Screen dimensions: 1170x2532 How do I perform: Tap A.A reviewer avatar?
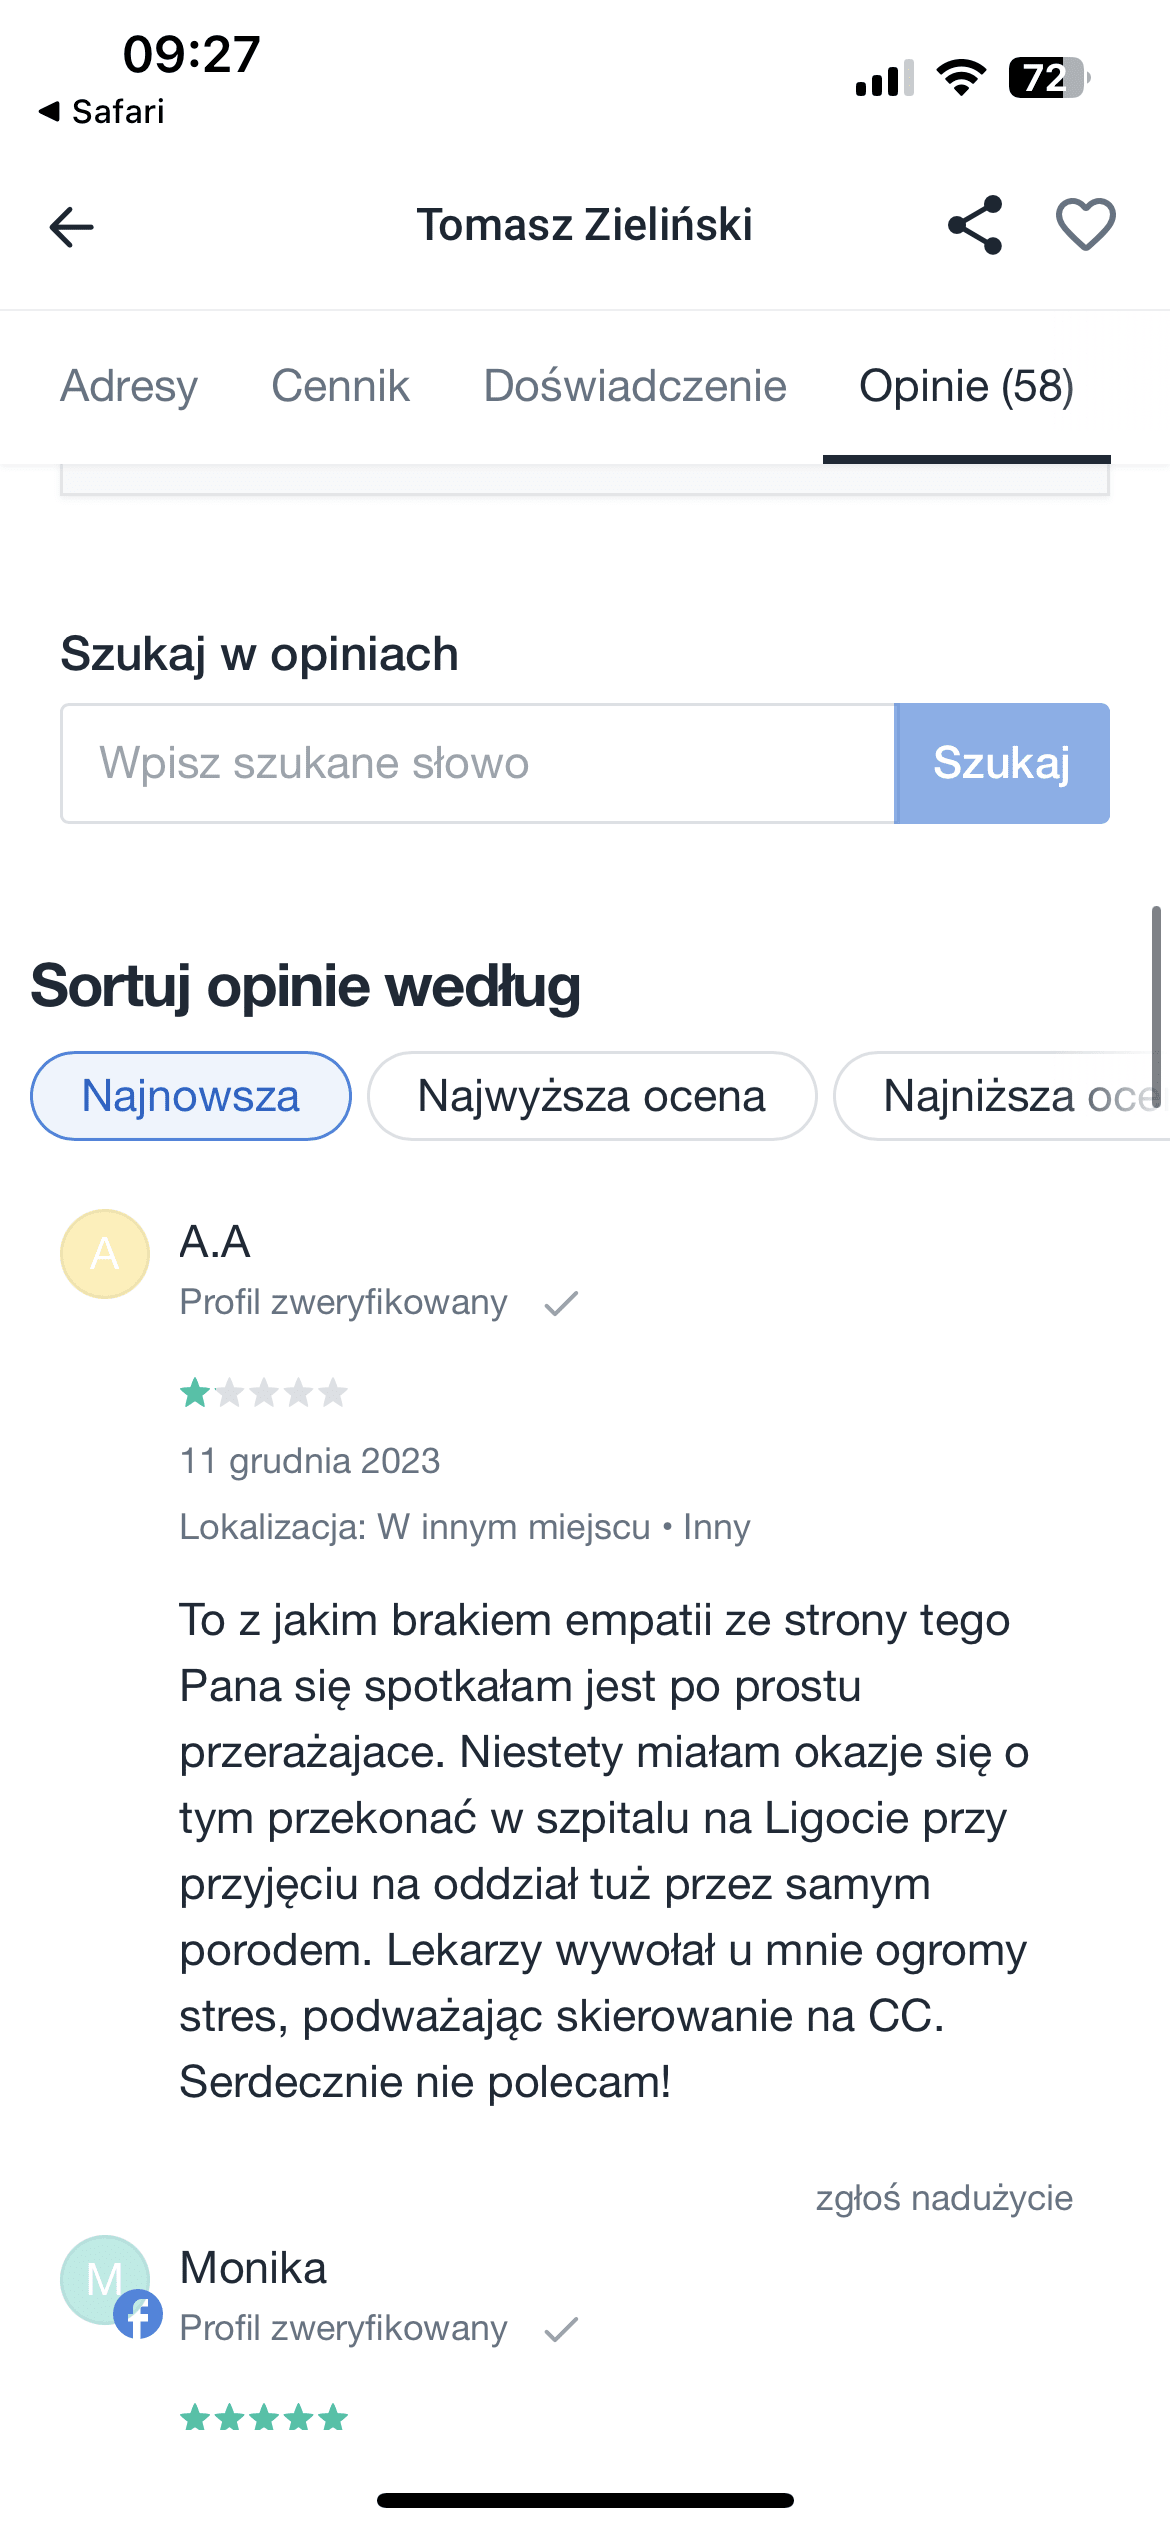pos(105,1254)
